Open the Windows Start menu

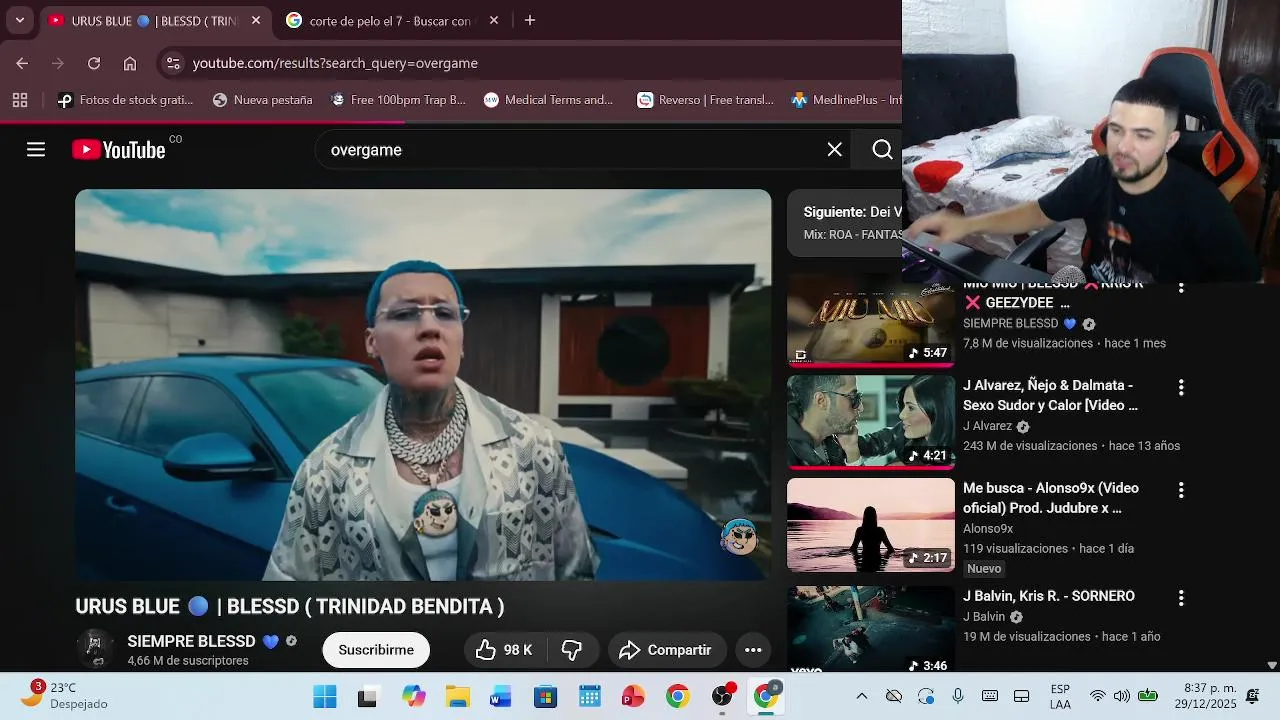click(x=325, y=697)
